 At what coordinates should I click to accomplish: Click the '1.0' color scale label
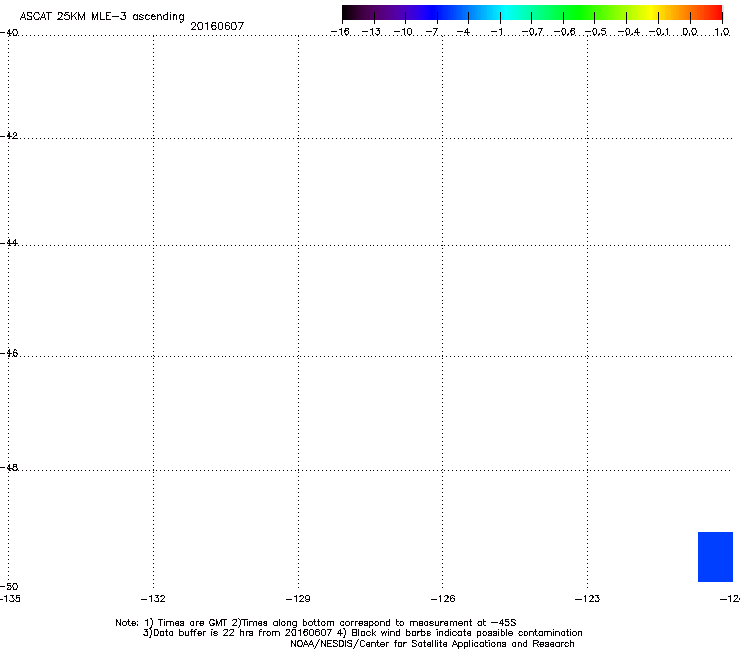point(722,32)
